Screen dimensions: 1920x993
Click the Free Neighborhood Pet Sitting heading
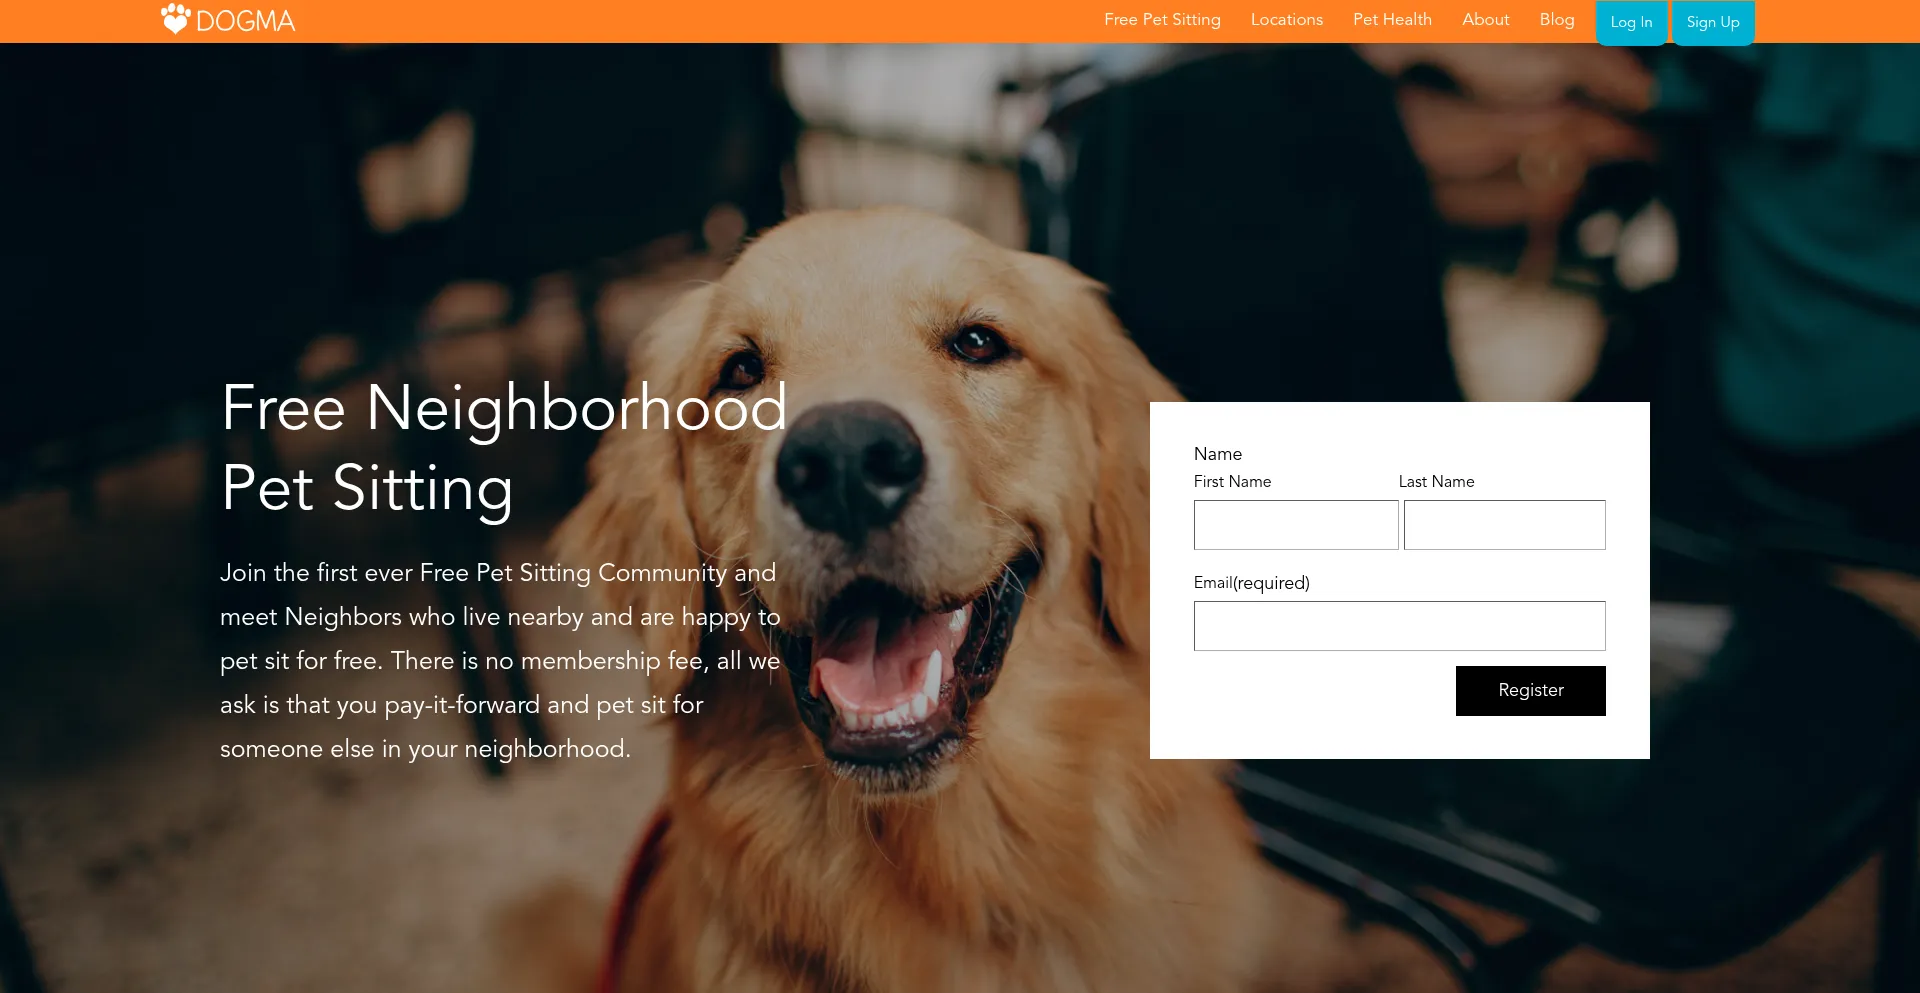coord(504,448)
